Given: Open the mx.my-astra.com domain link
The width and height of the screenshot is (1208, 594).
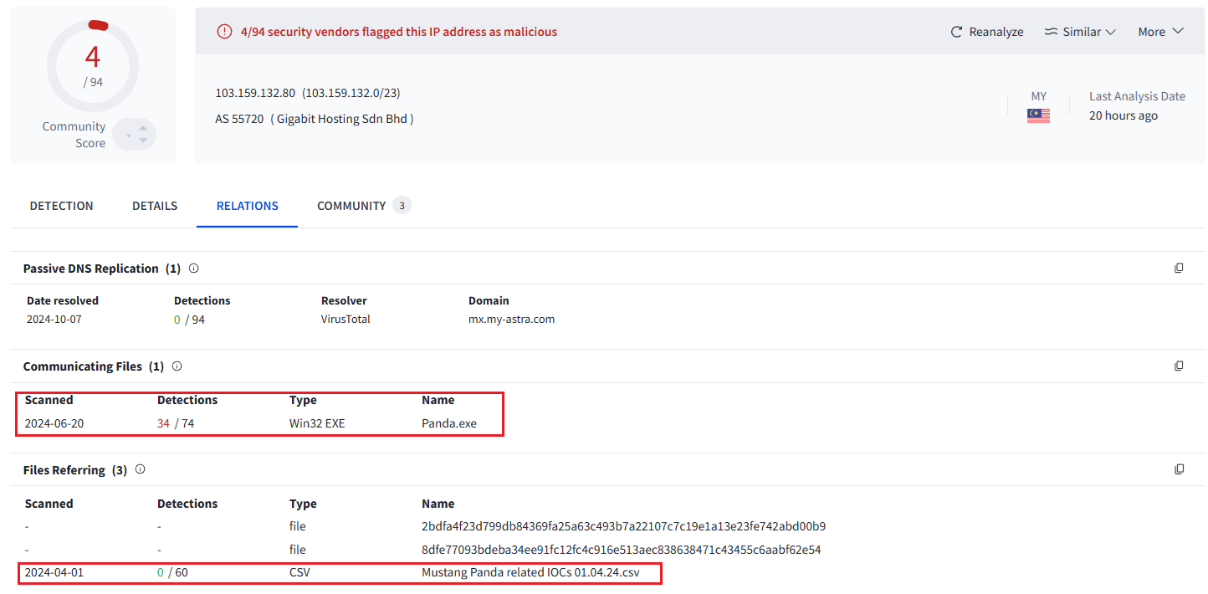Looking at the screenshot, I should (511, 320).
